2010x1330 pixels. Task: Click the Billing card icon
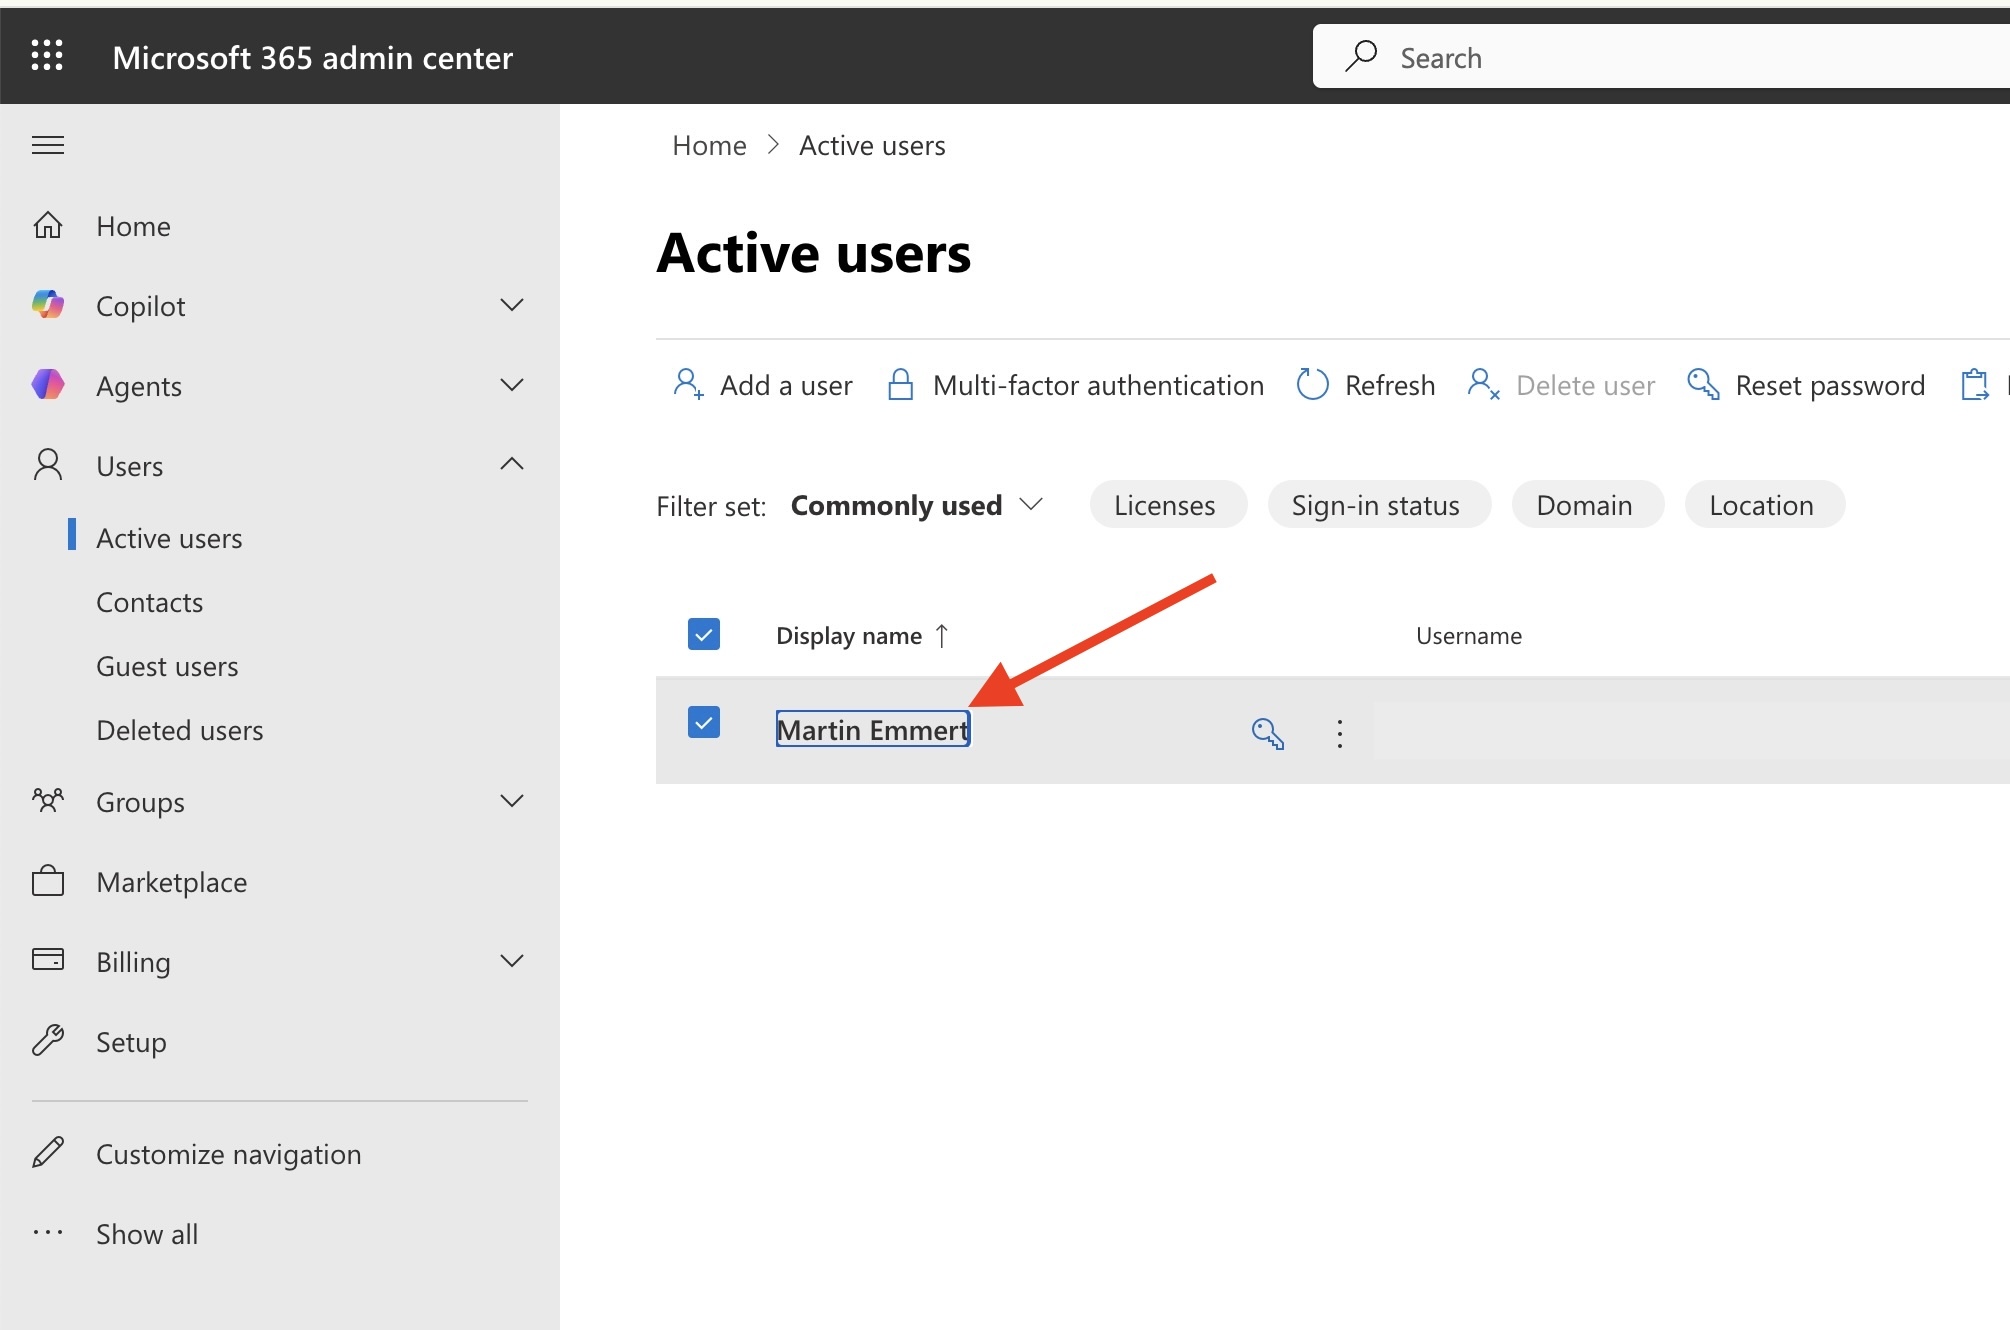[x=48, y=960]
